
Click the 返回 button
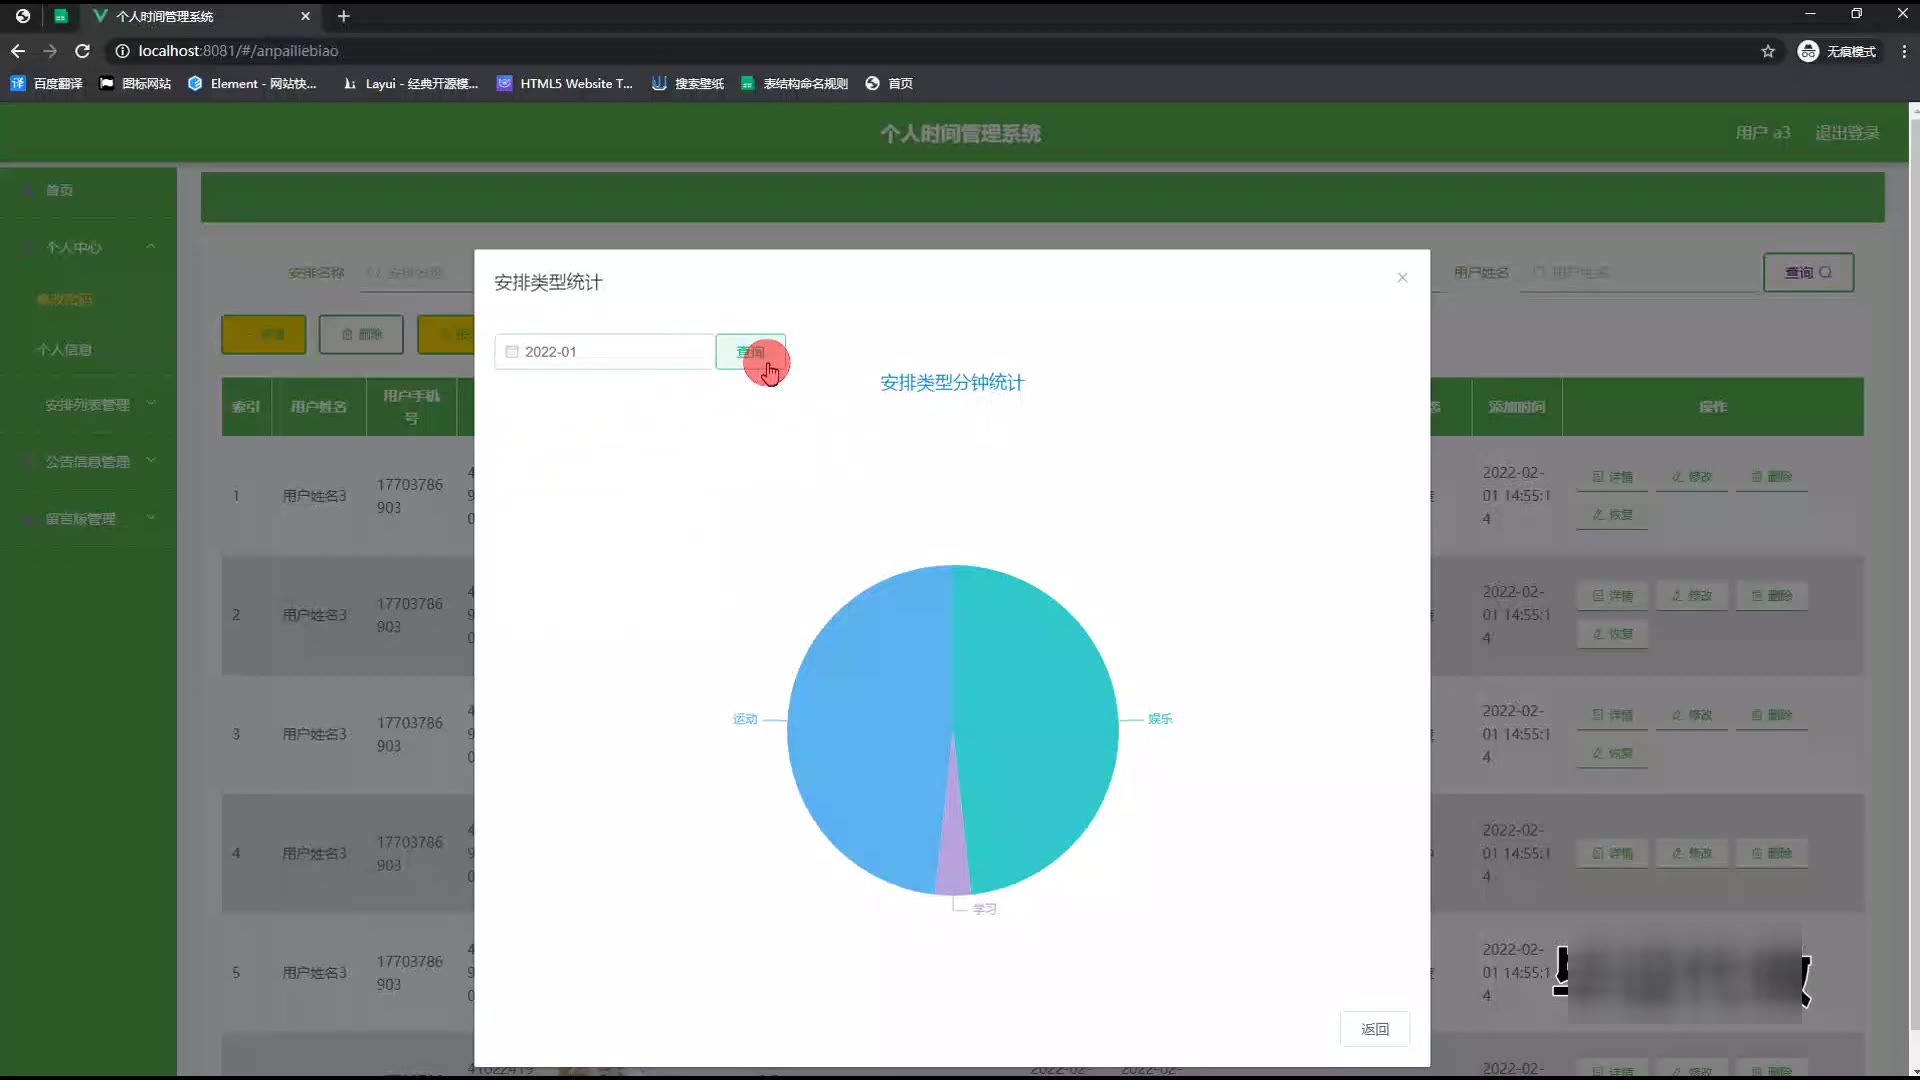(x=1375, y=1029)
